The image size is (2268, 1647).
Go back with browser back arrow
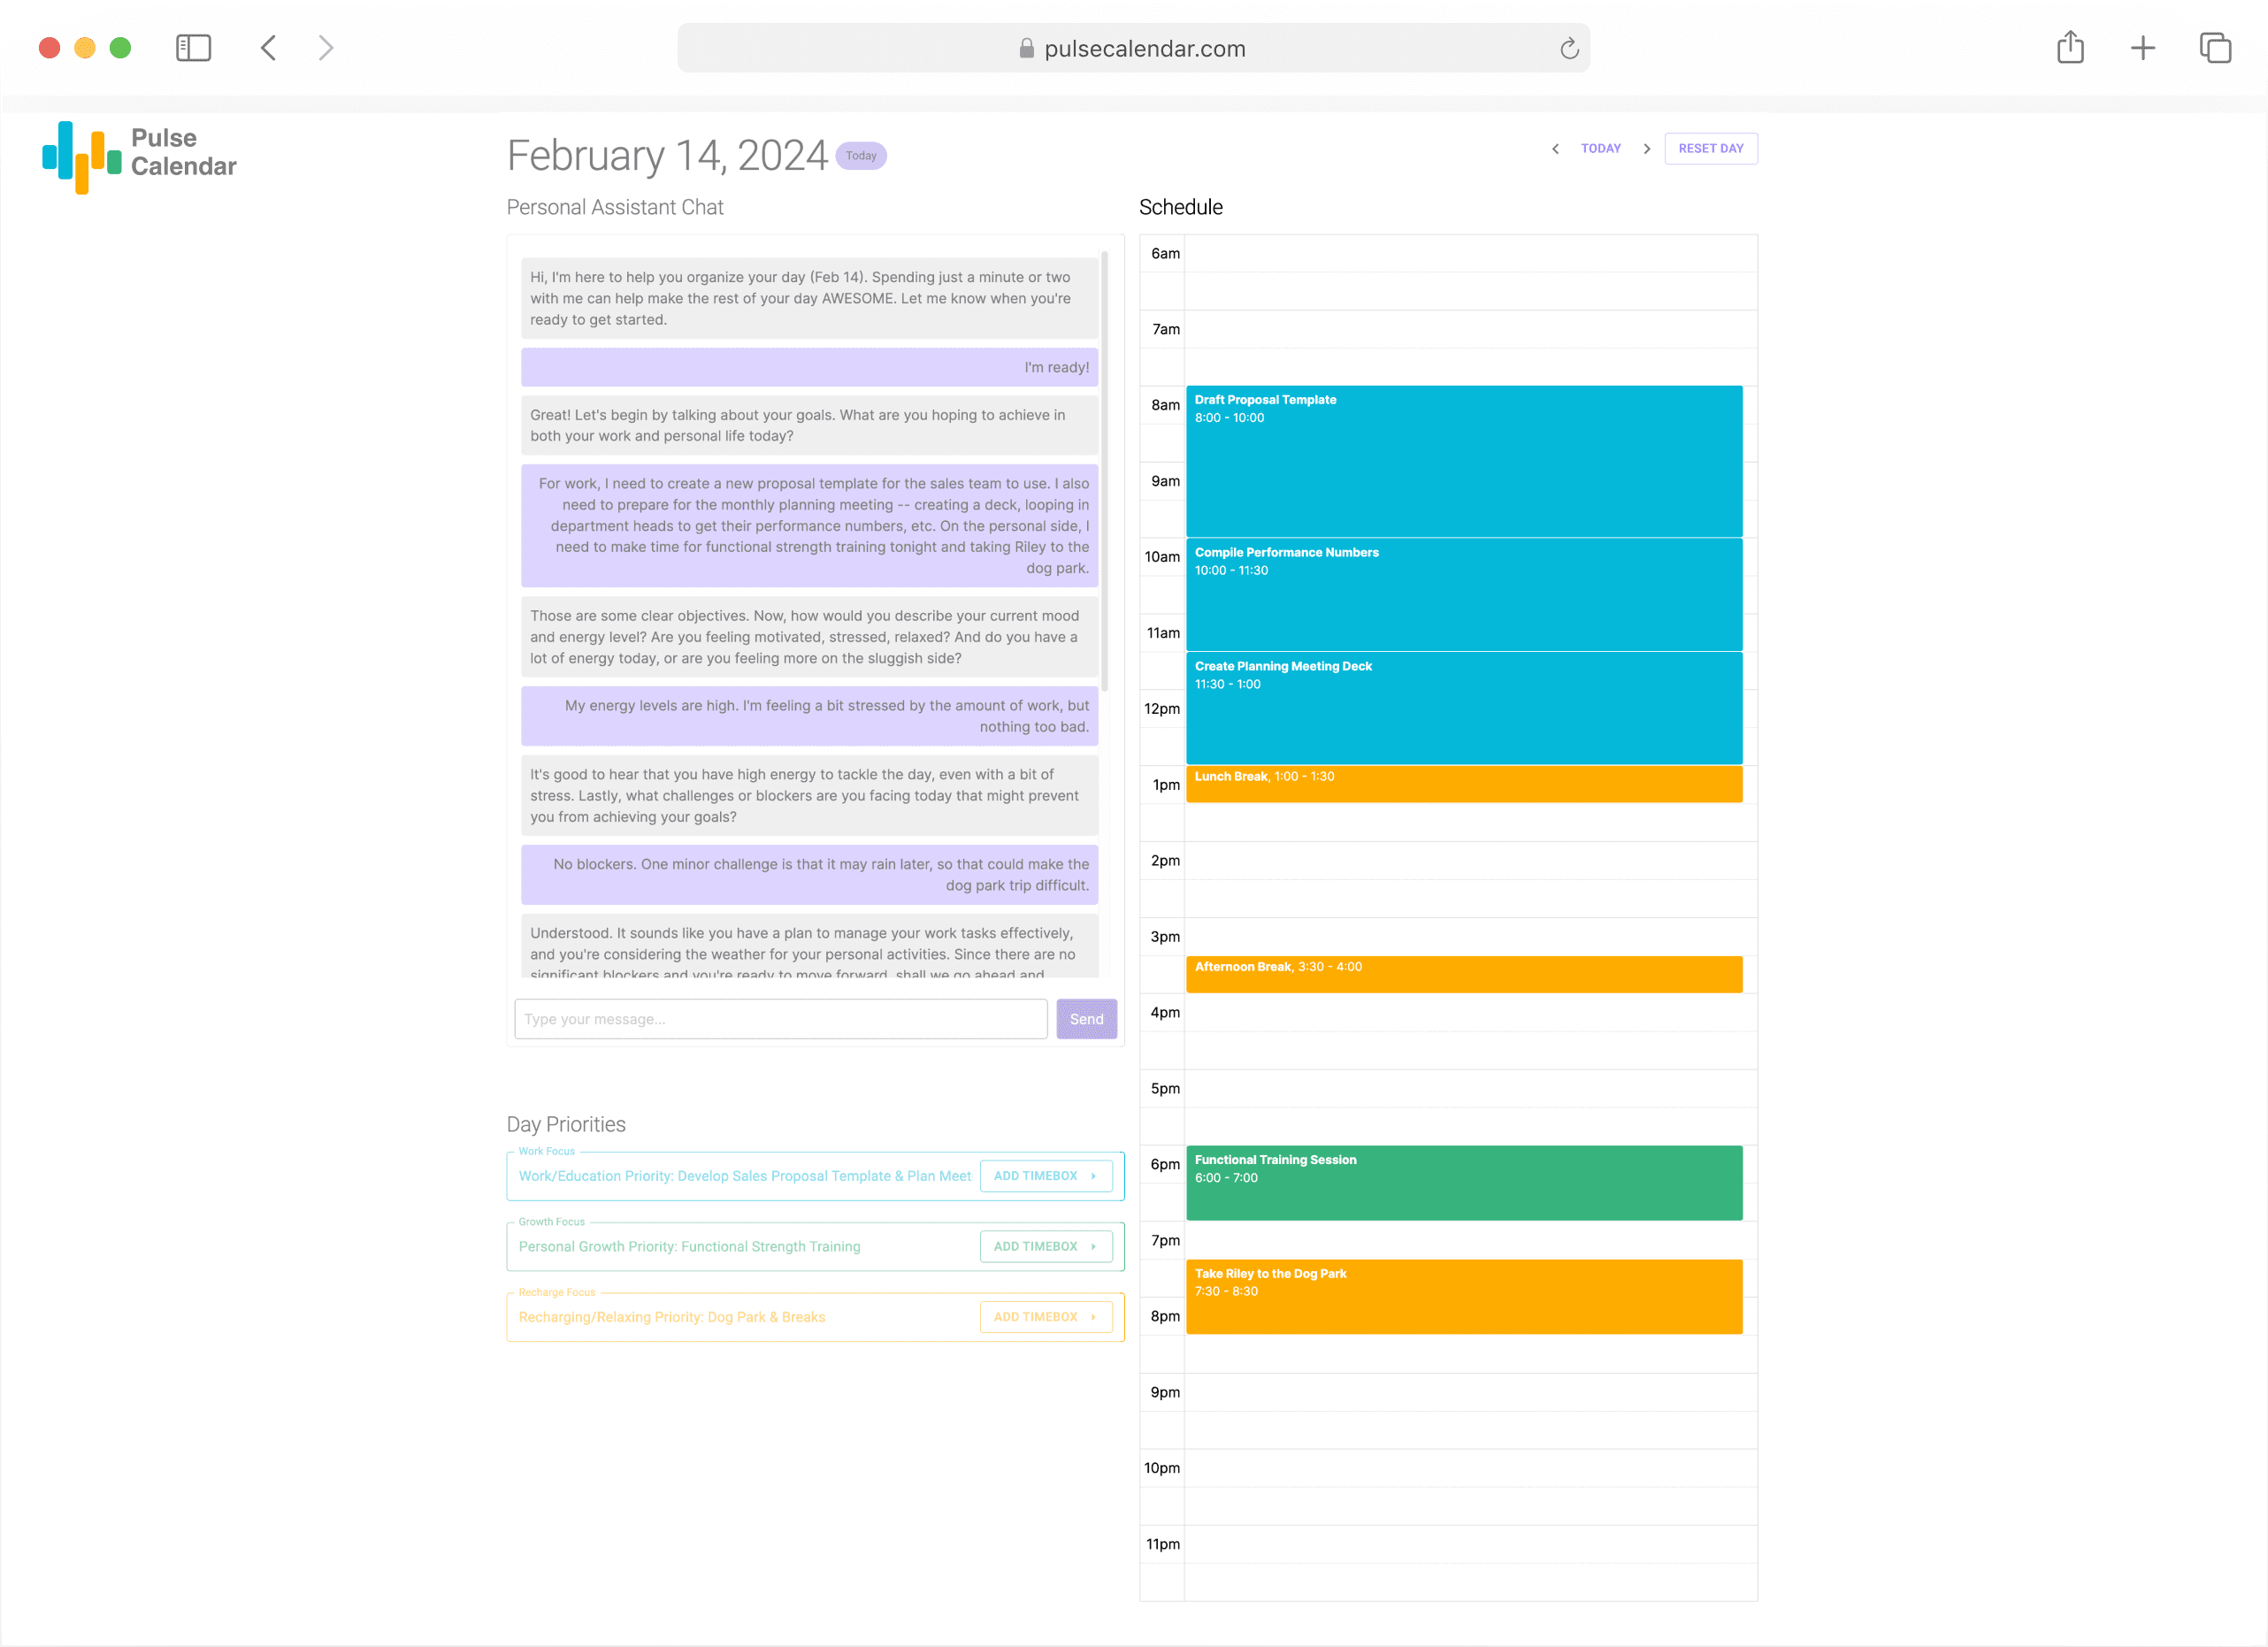268,48
